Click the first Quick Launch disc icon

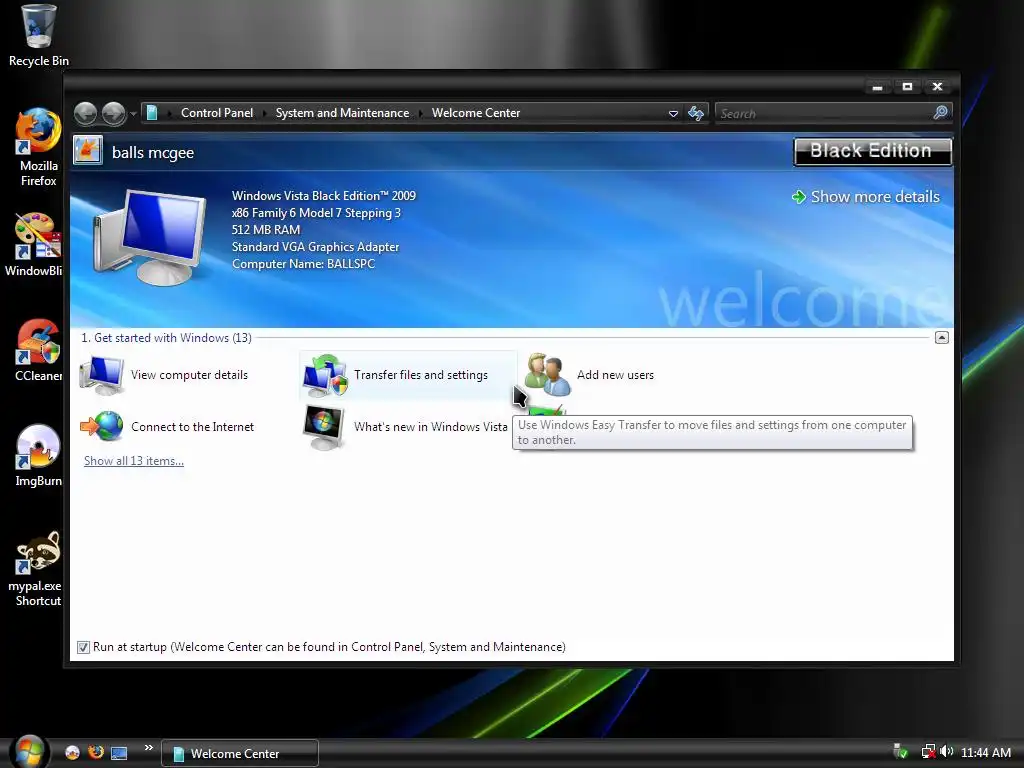tap(72, 753)
